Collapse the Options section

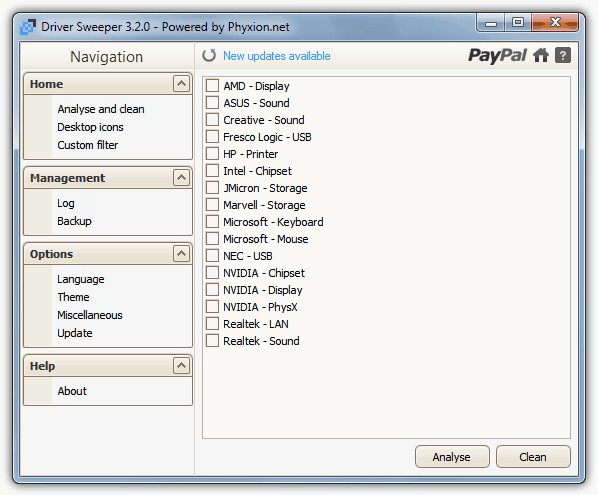(x=182, y=253)
